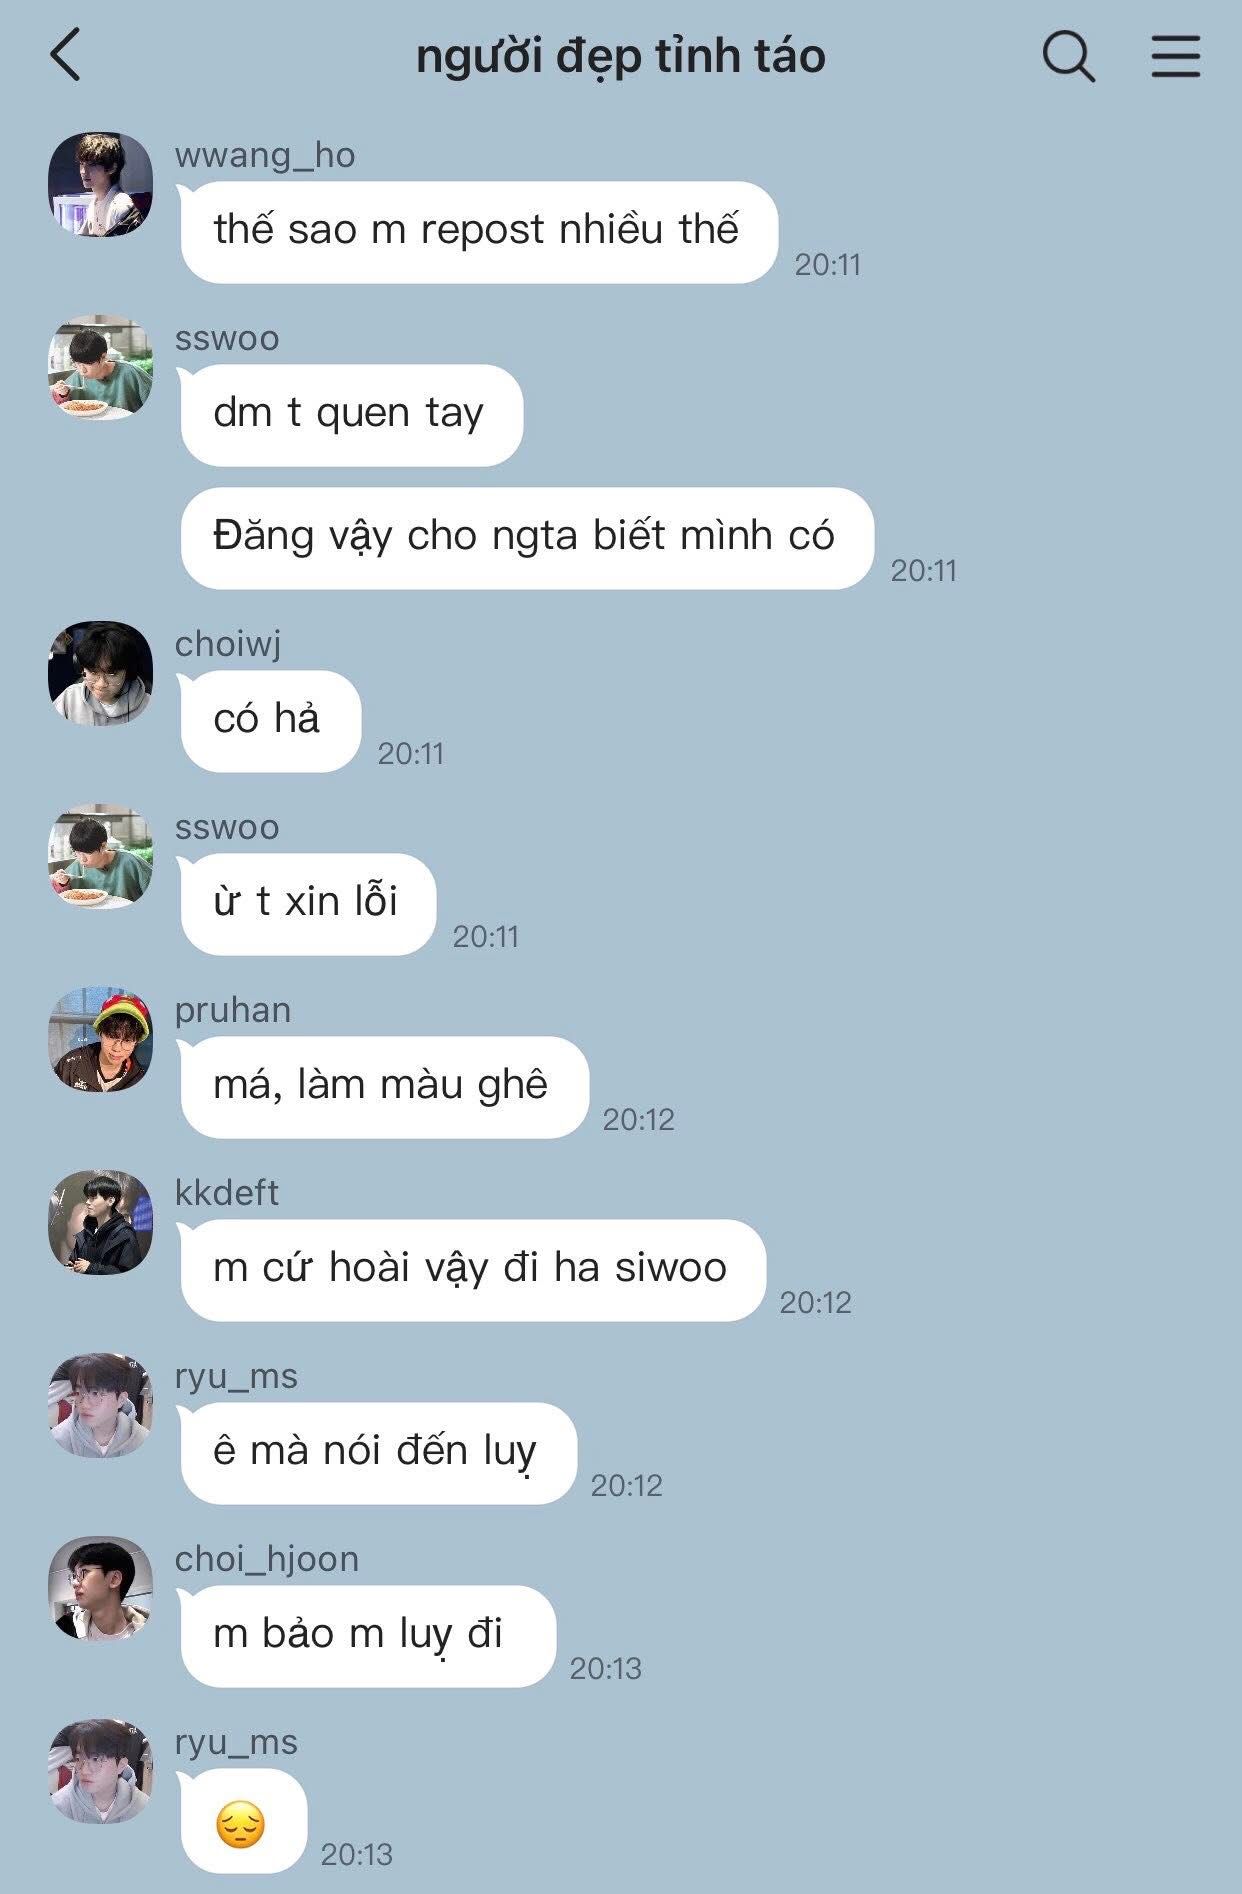Tap choiwj's profile avatar
Viewport: 1242px width, 1894px height.
pos(100,673)
